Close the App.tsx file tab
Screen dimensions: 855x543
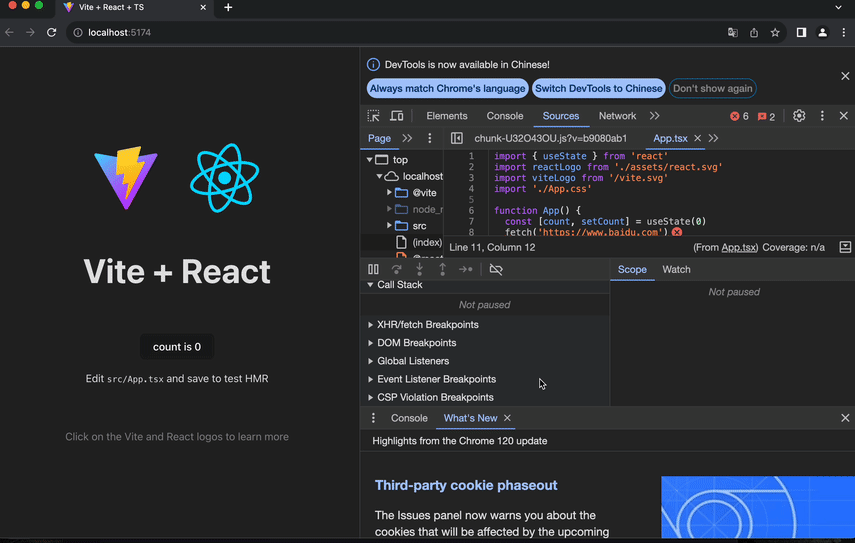pos(697,138)
